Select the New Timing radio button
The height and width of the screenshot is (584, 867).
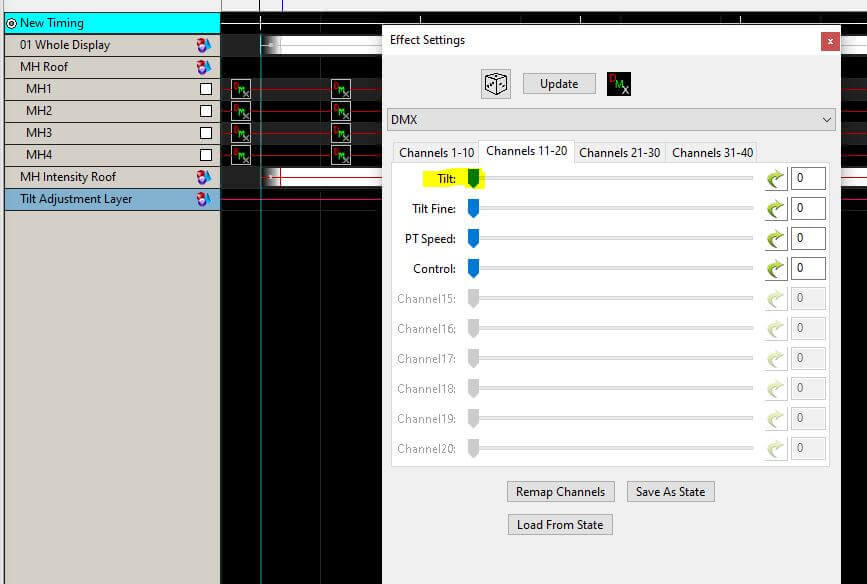[x=12, y=23]
